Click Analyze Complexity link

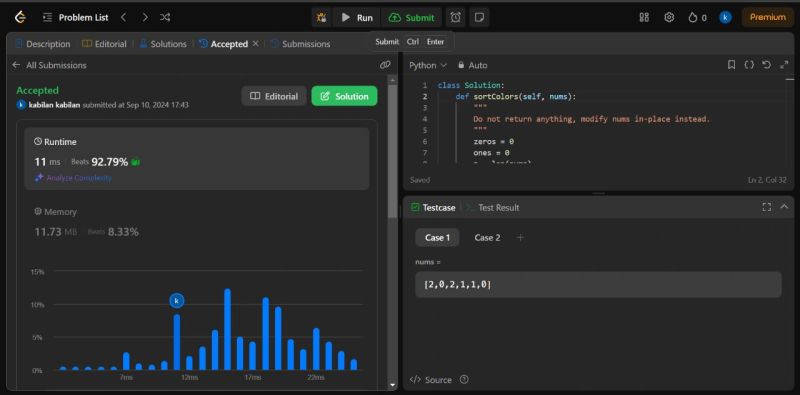73,178
